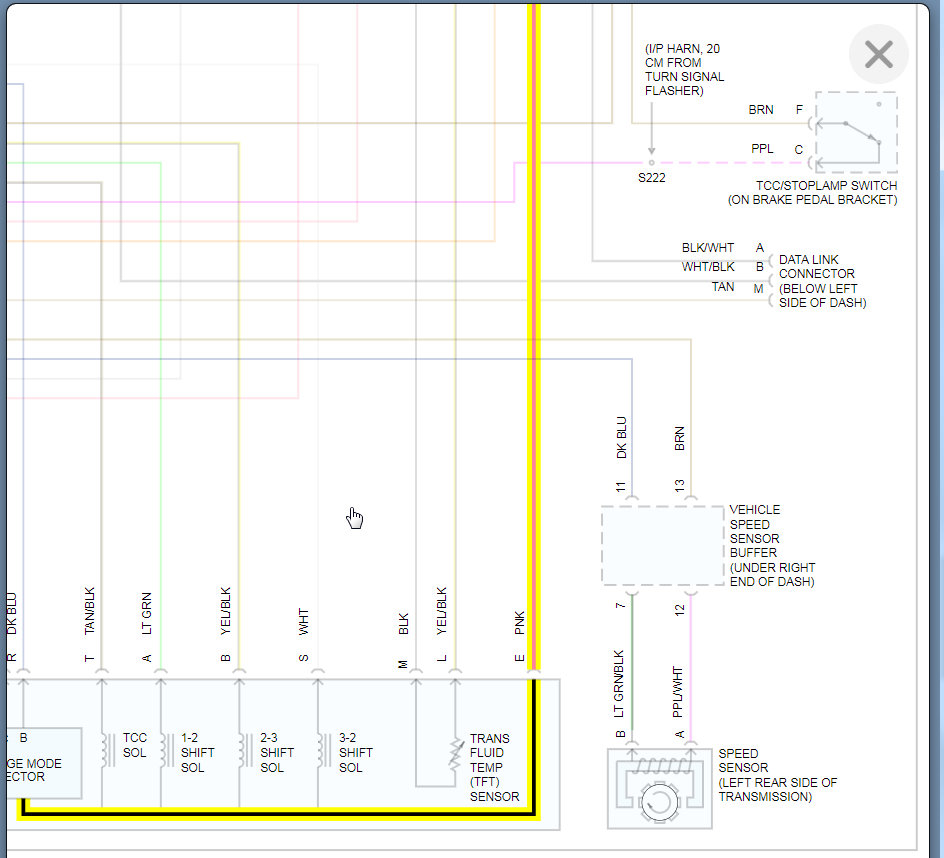The width and height of the screenshot is (944, 858).
Task: Click the LT GRN wire label at pin A
Action: pyautogui.click(x=146, y=614)
